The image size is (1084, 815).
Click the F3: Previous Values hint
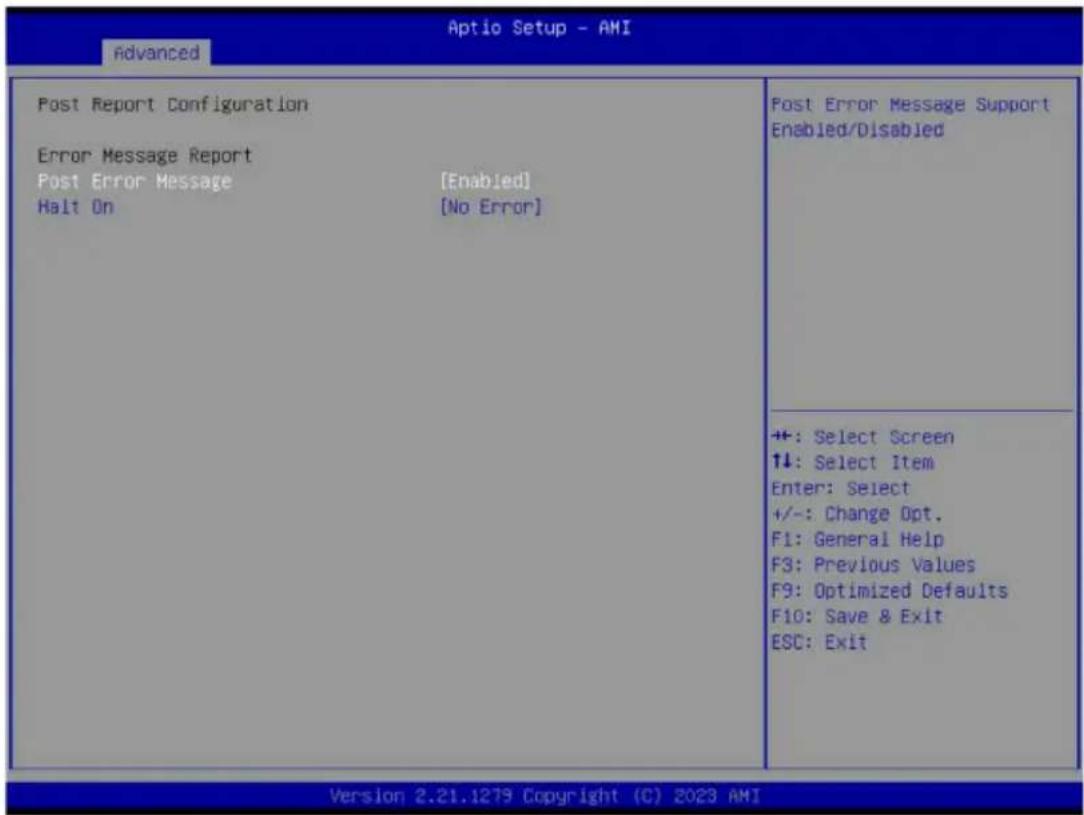click(873, 565)
